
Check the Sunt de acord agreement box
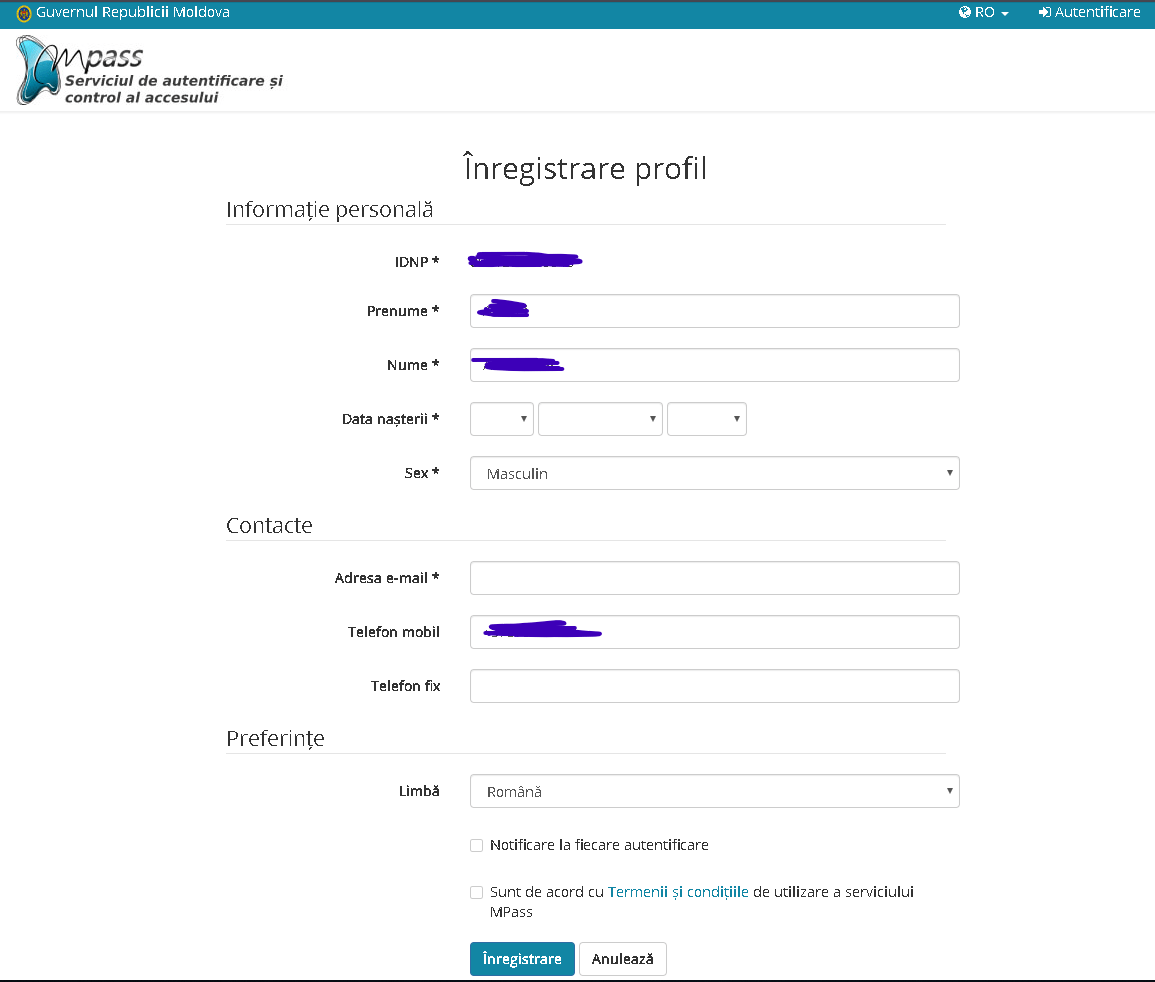(x=477, y=893)
